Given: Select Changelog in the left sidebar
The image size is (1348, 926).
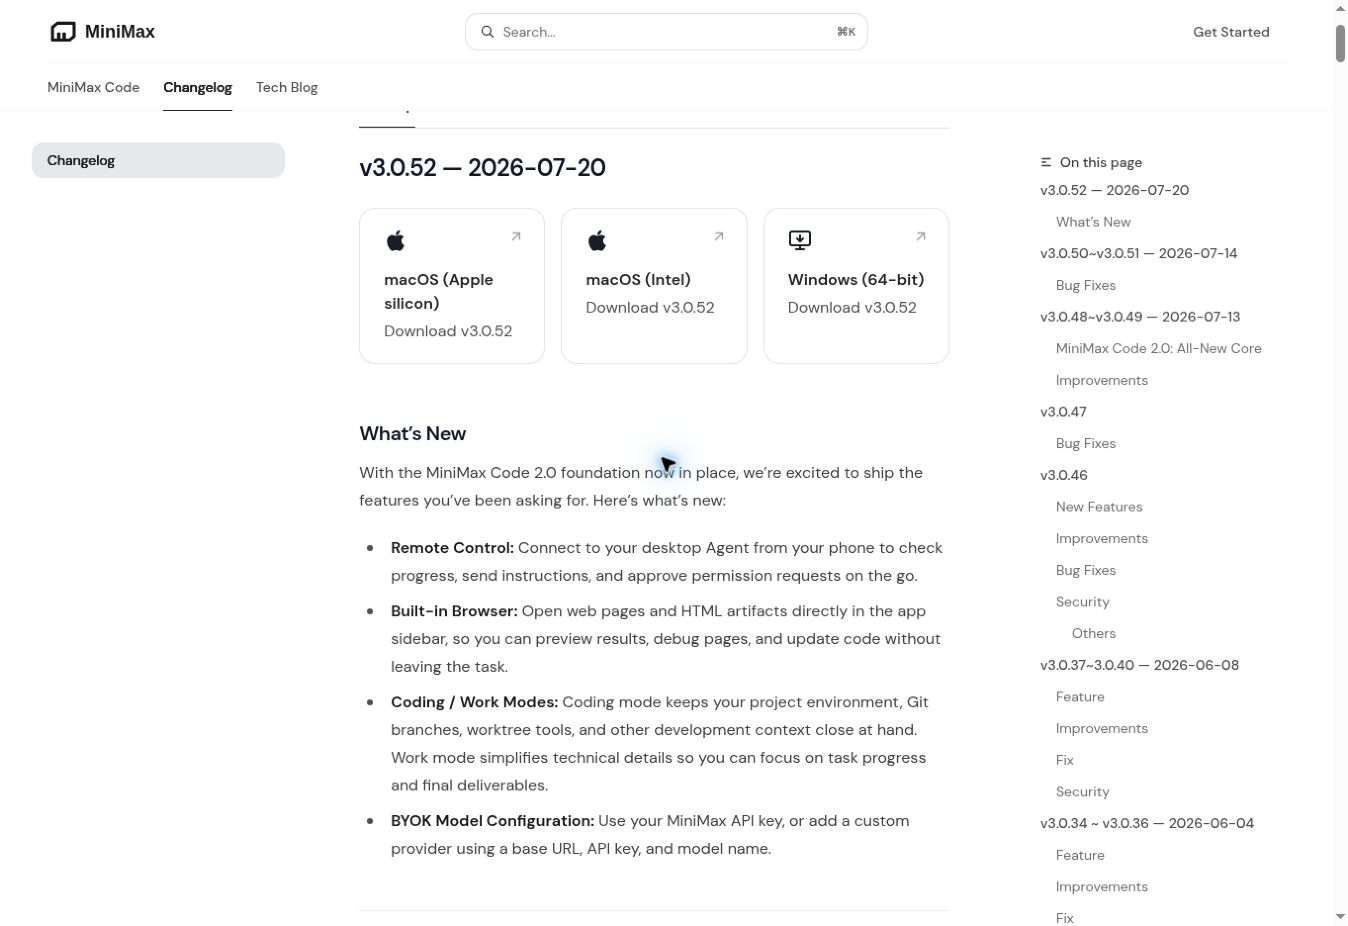Looking at the screenshot, I should pos(158,160).
